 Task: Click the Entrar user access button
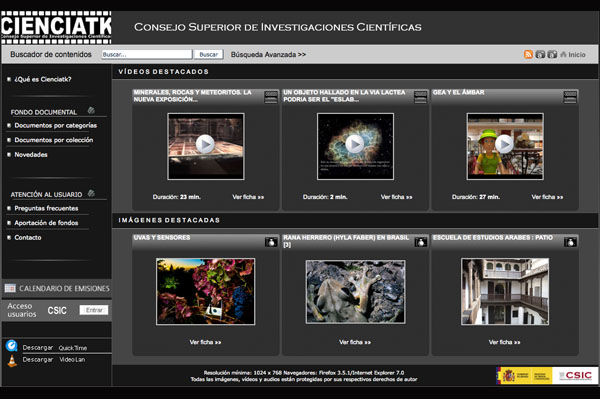[94, 310]
